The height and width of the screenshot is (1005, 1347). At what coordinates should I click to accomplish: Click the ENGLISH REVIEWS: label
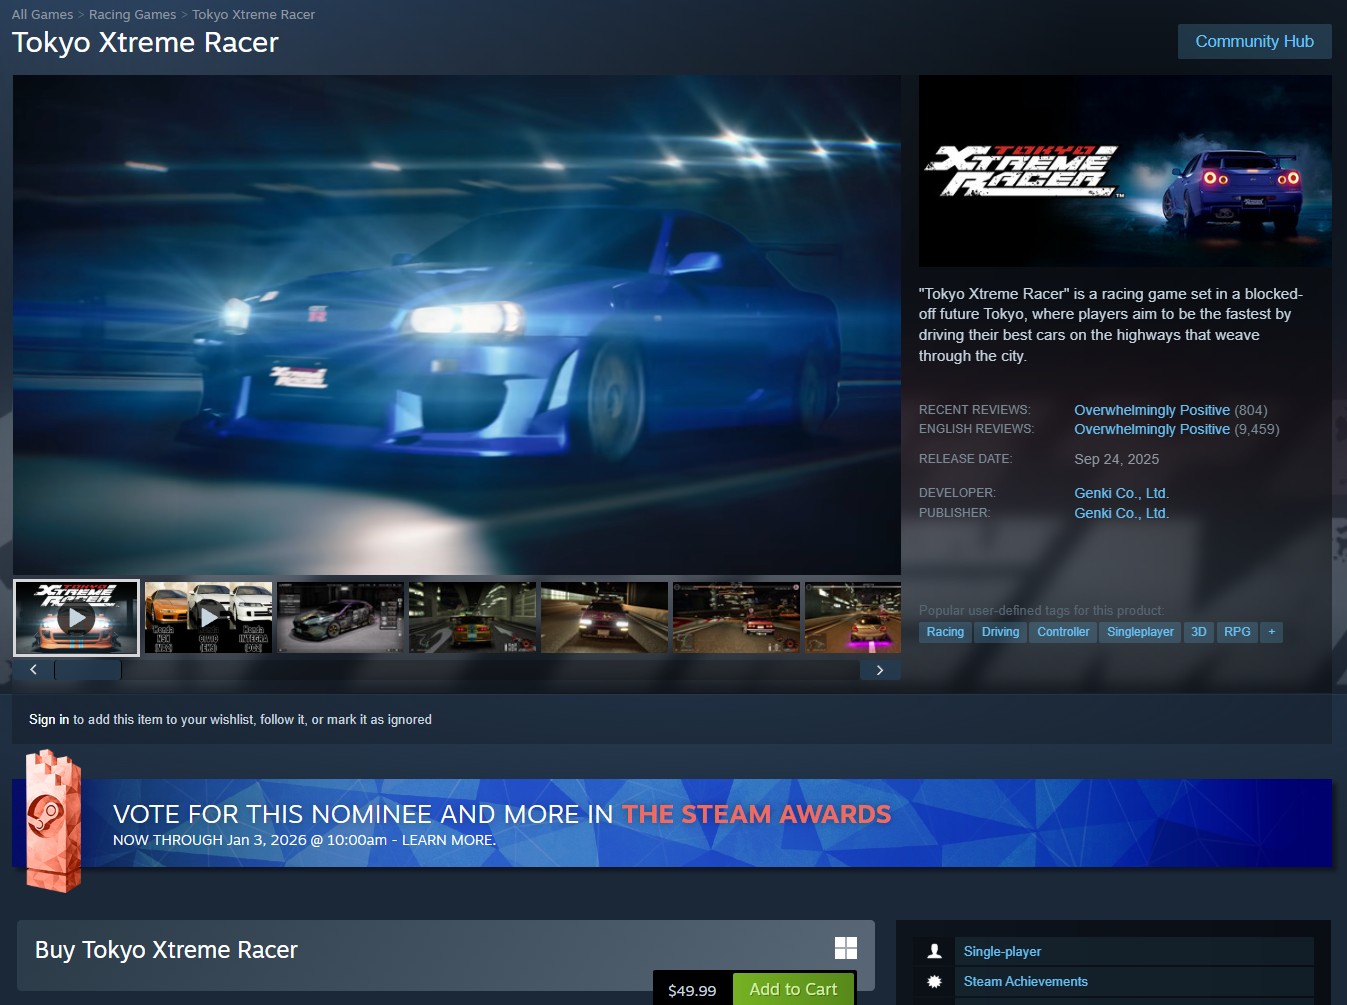976,429
